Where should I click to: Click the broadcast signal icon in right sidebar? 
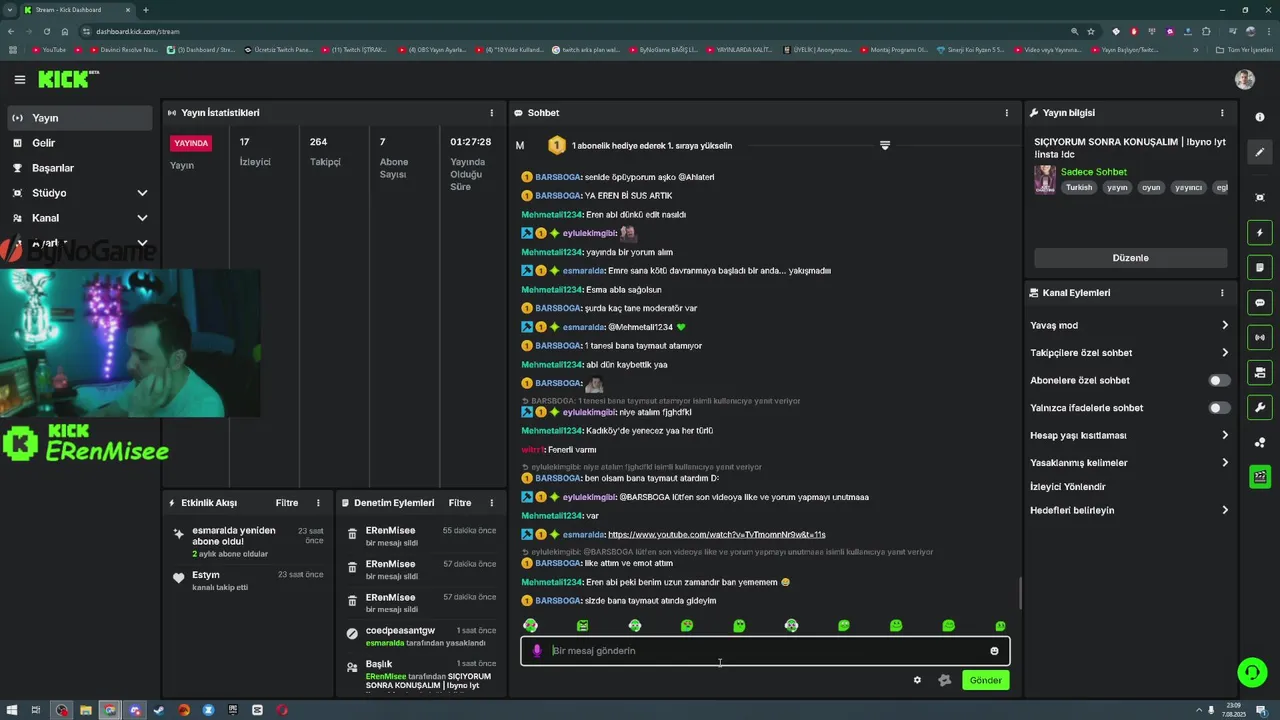coord(1260,338)
